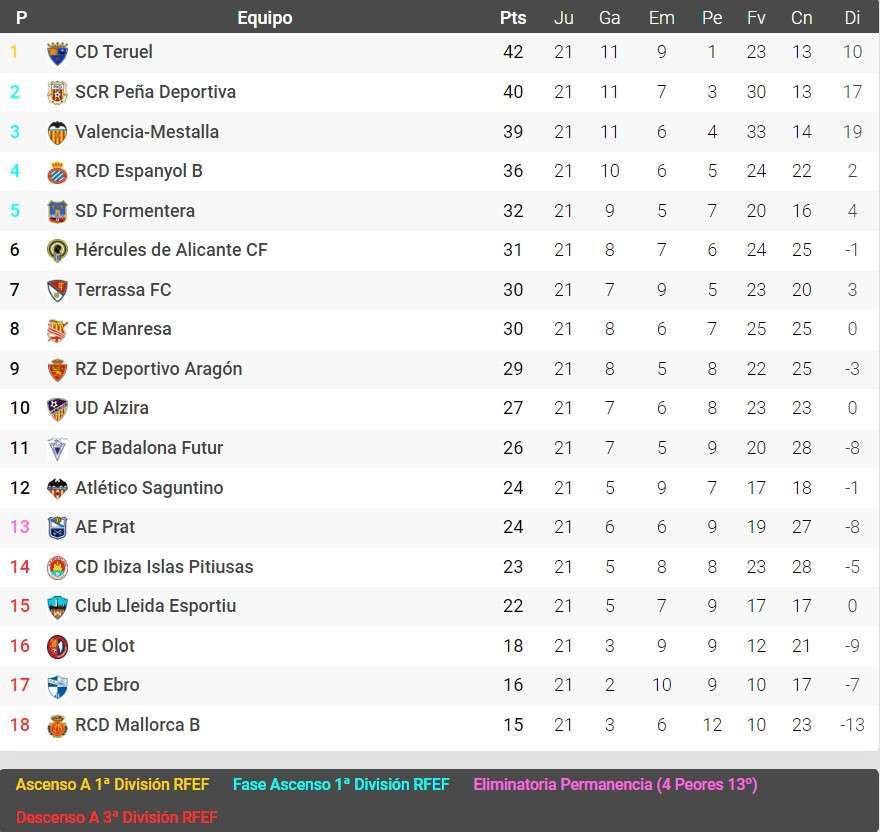Open the Ascenso A 1ª División RFEF legend link
The height and width of the screenshot is (832, 880).
113,785
